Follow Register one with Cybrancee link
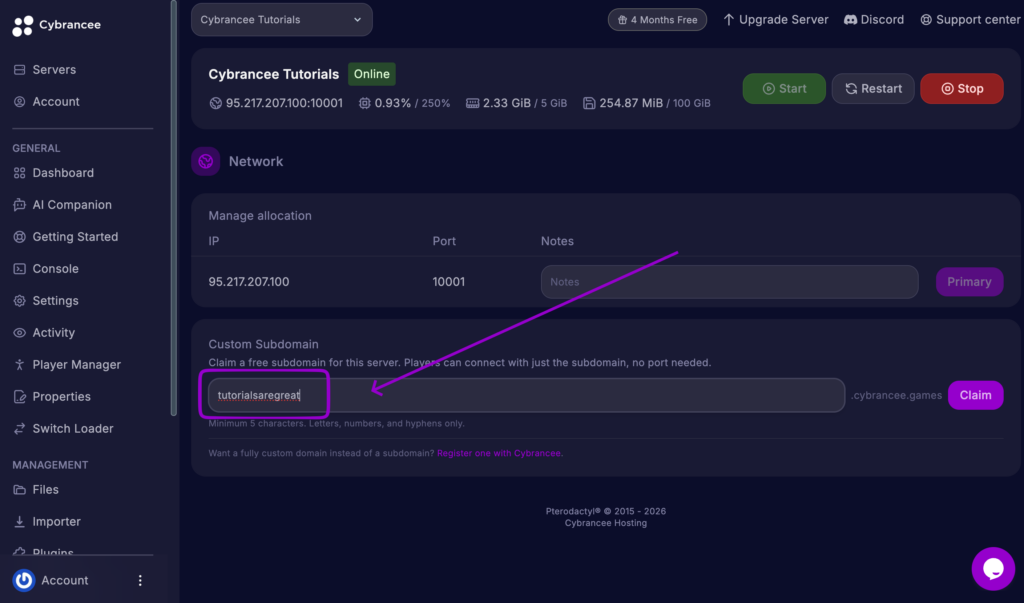1024x603 pixels. click(499, 453)
